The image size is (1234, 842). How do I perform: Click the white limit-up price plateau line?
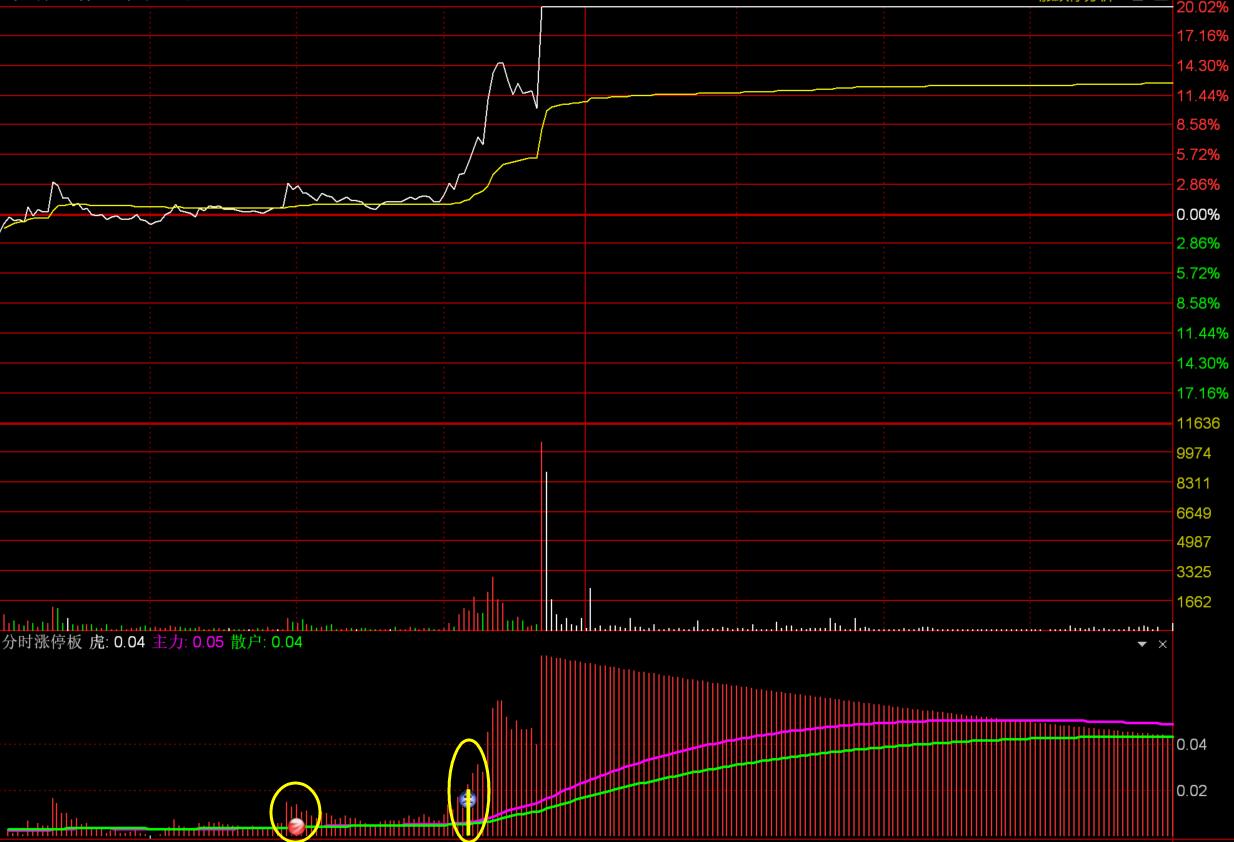(800, 7)
